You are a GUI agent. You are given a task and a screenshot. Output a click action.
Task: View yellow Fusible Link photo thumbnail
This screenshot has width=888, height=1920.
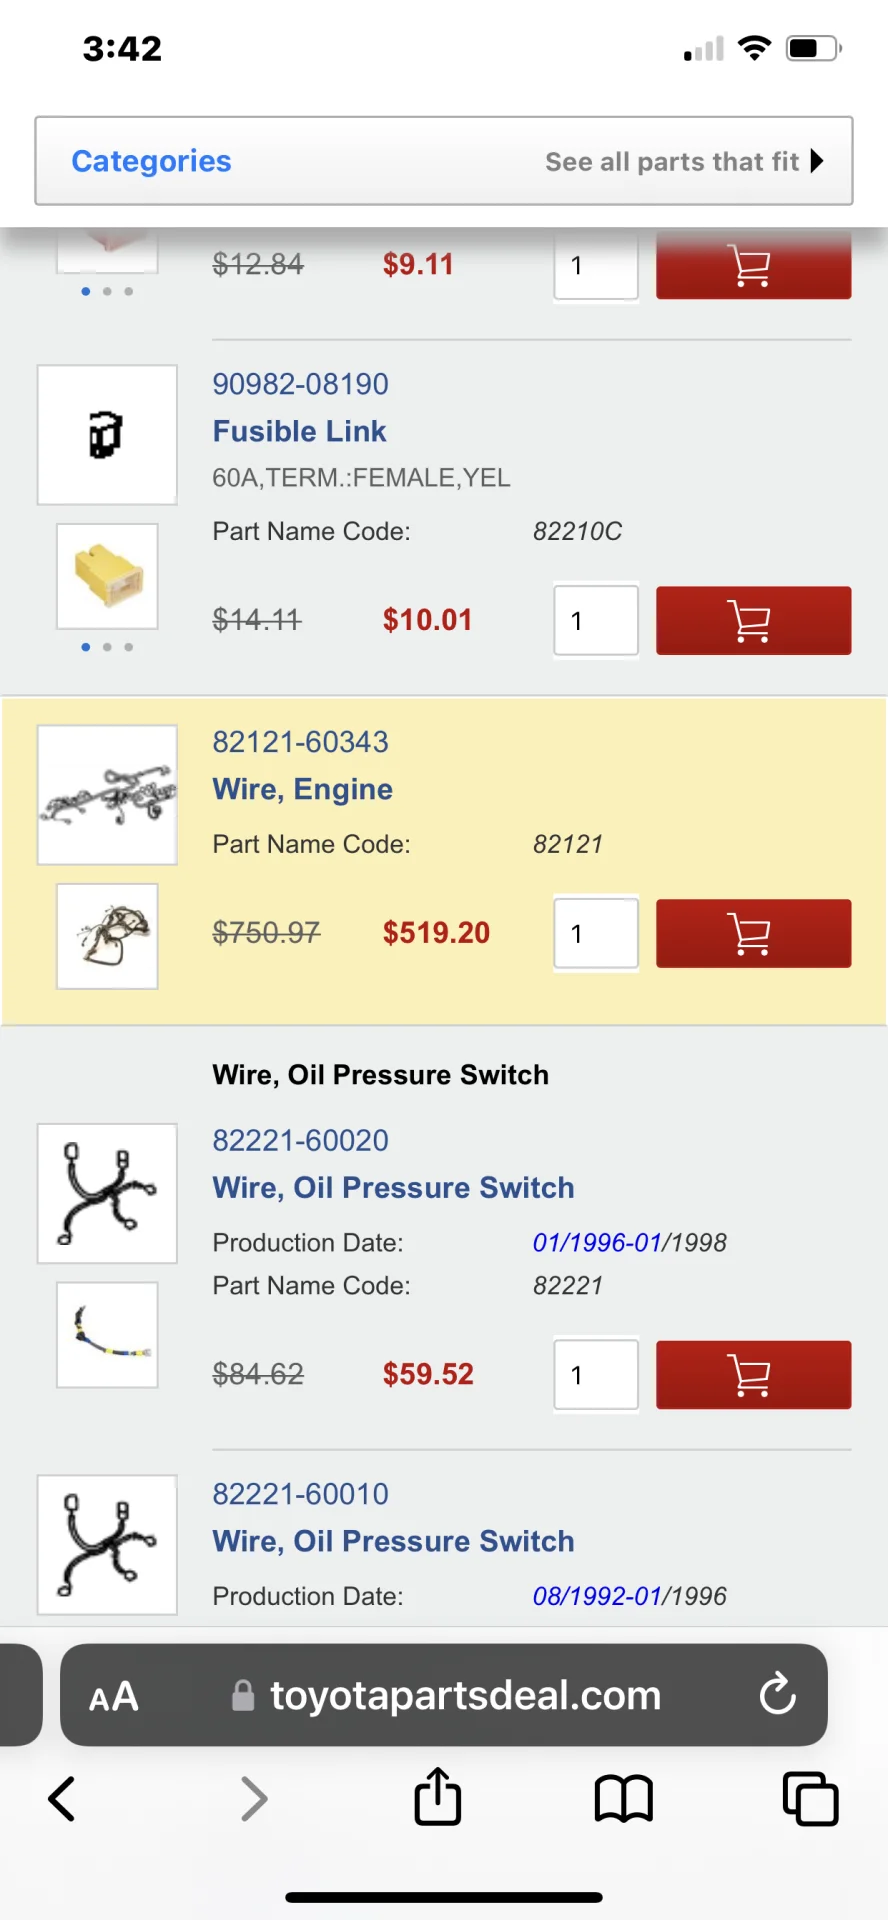[x=107, y=576]
